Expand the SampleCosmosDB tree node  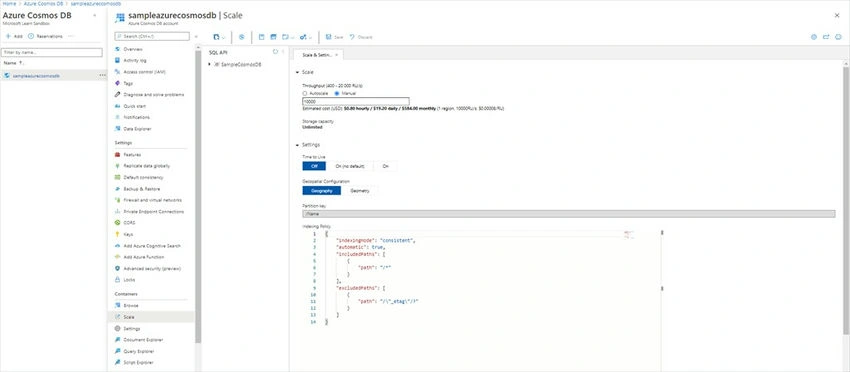click(210, 64)
